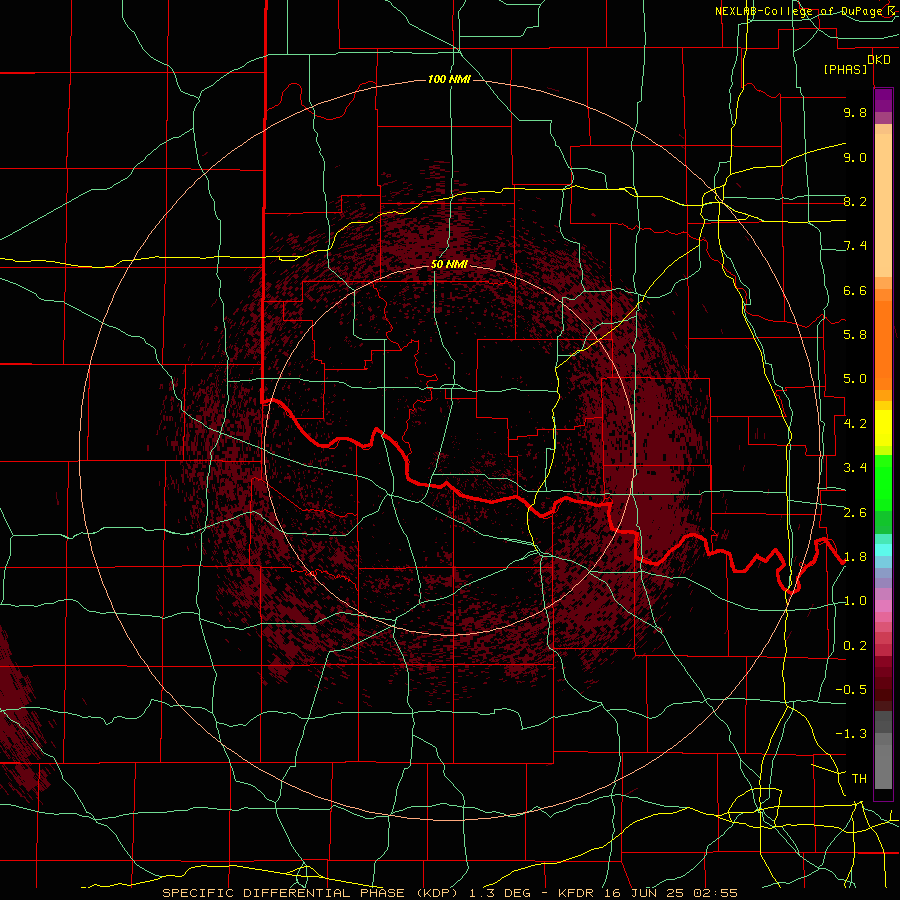Pick the yellow segment of the color scale

pos(883,428)
